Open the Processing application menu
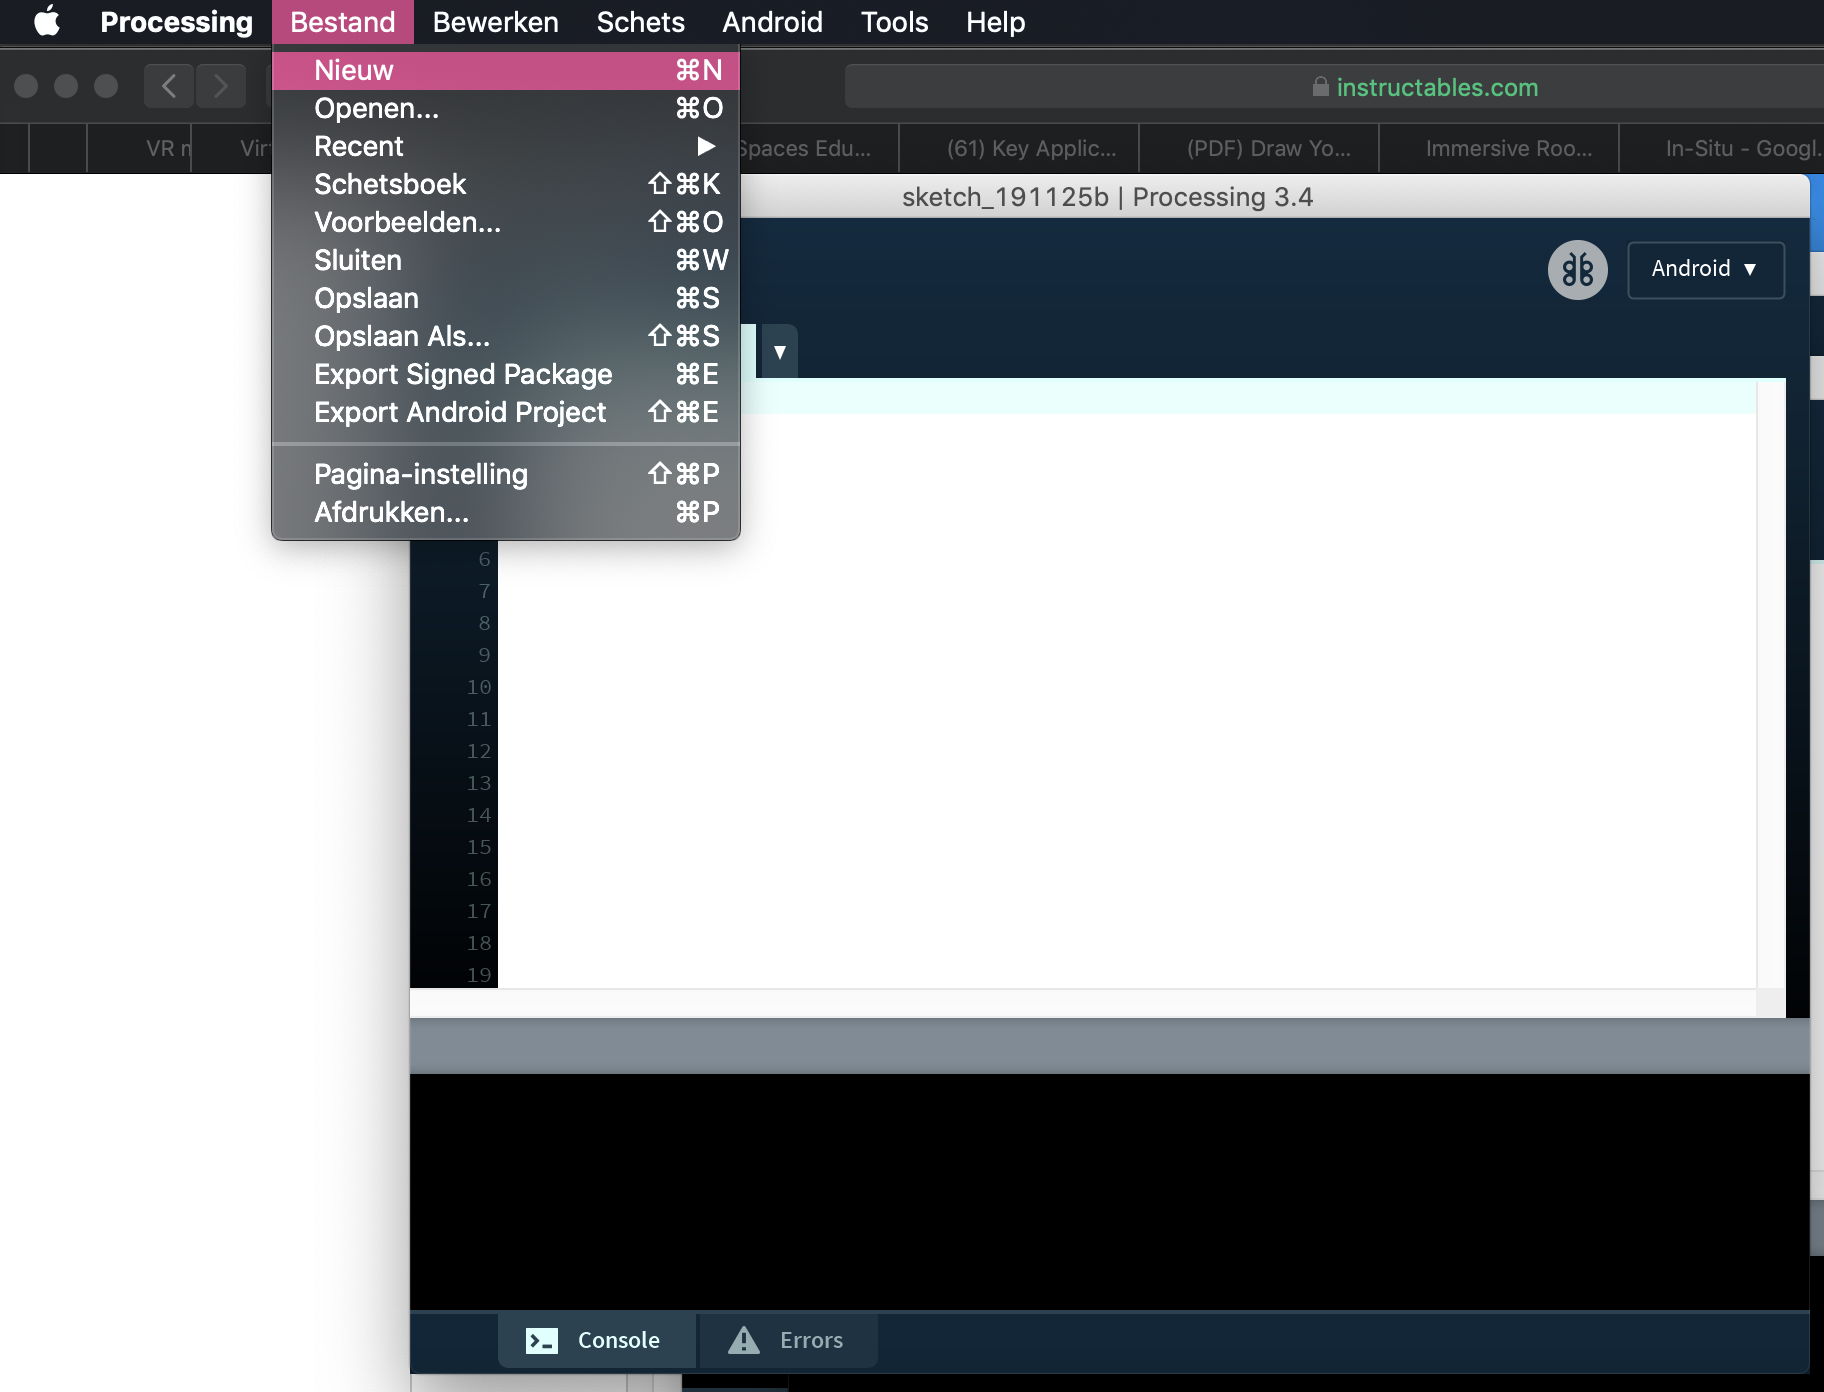Viewport: 1824px width, 1392px height. 176,21
